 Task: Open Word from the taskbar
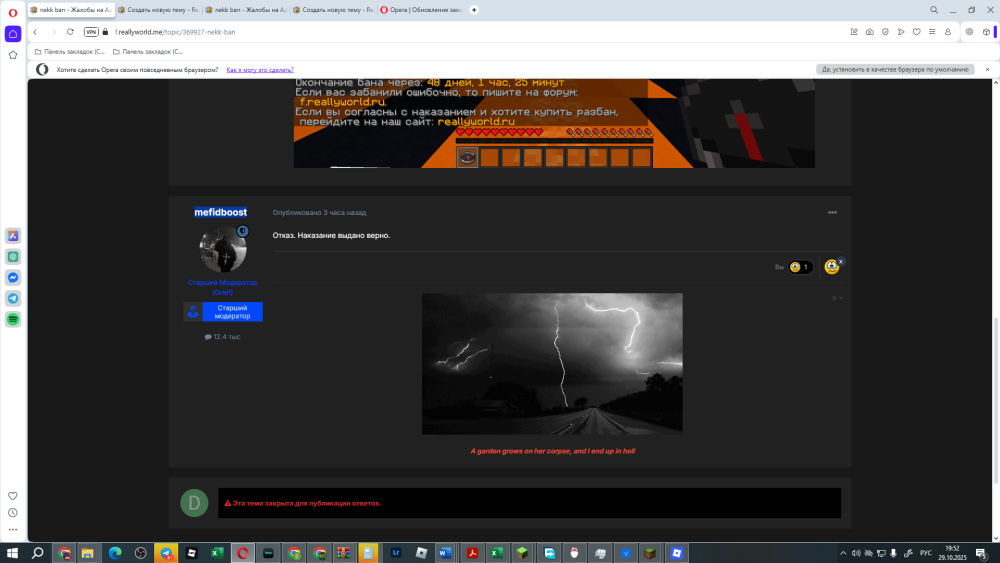(445, 553)
